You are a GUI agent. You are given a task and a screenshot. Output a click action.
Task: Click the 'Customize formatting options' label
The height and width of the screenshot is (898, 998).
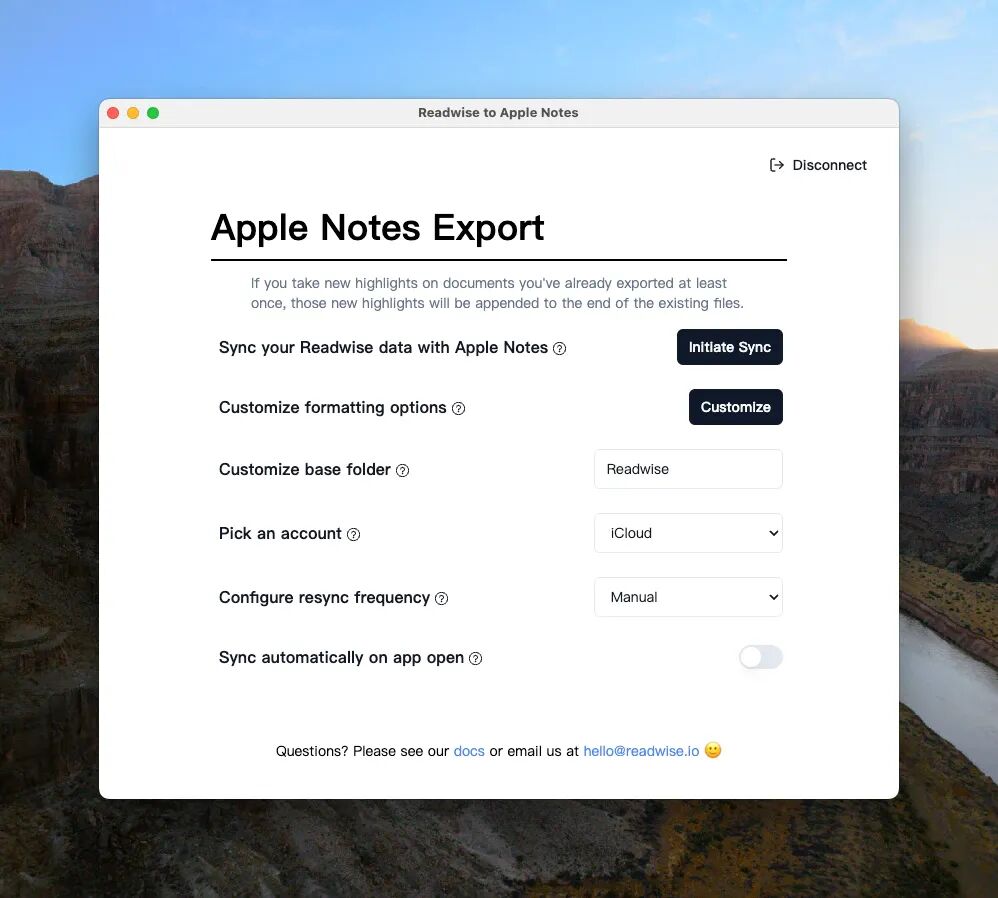[x=333, y=407]
